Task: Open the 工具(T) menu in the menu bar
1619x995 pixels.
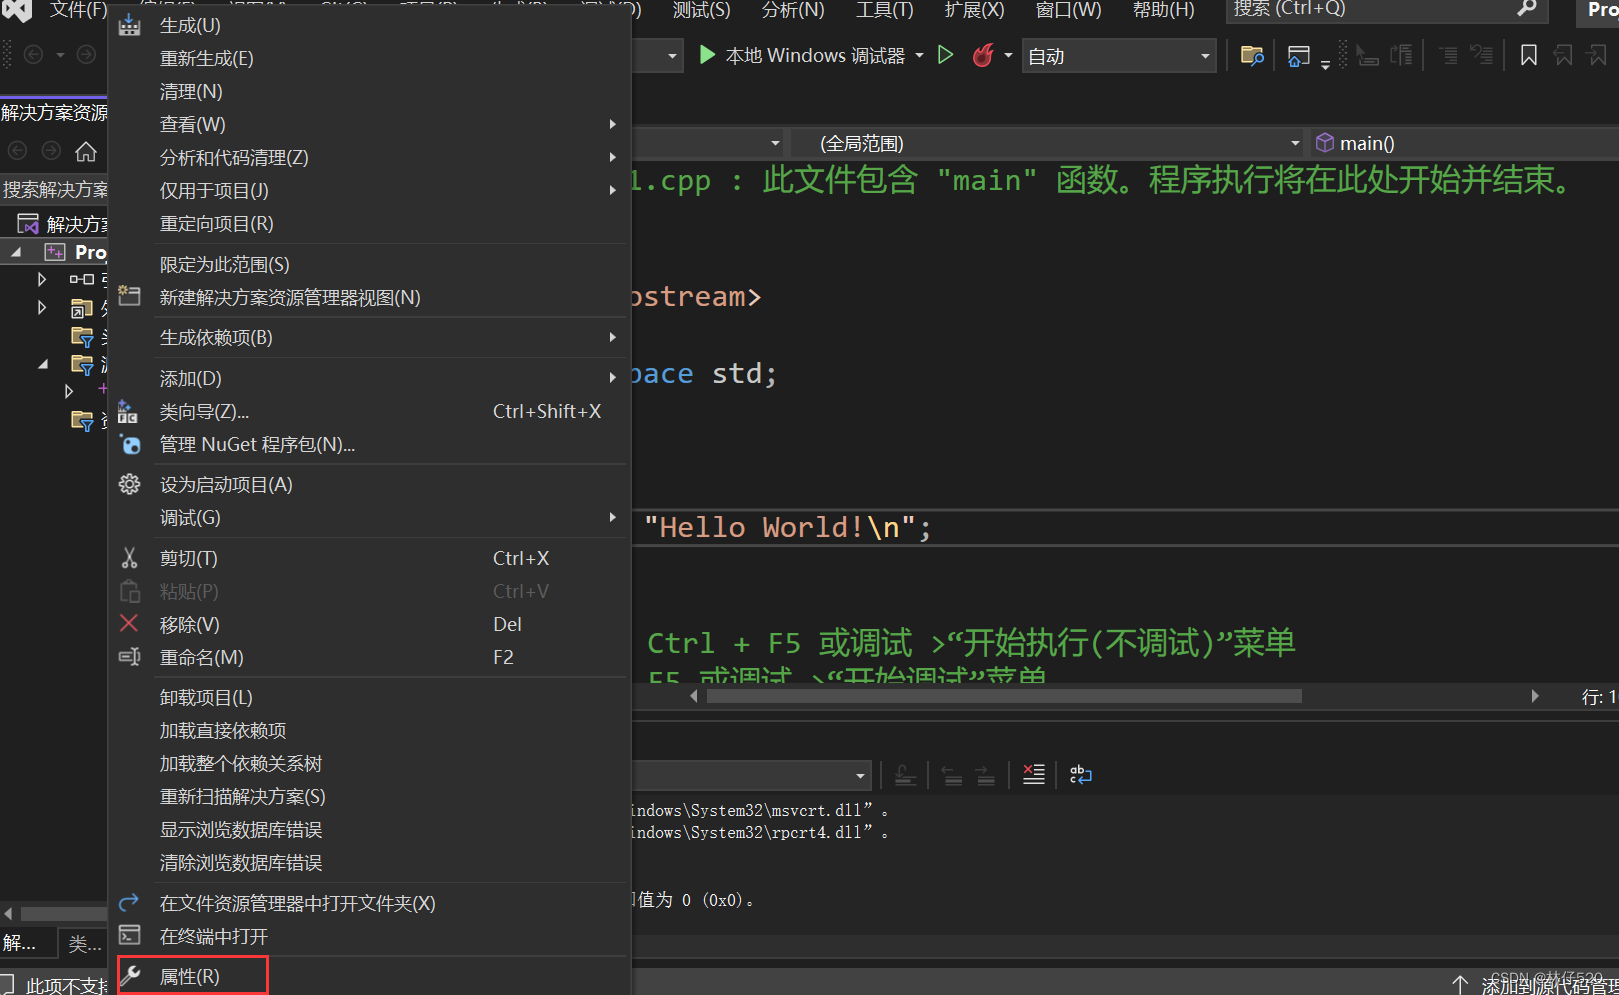Action: point(884,10)
